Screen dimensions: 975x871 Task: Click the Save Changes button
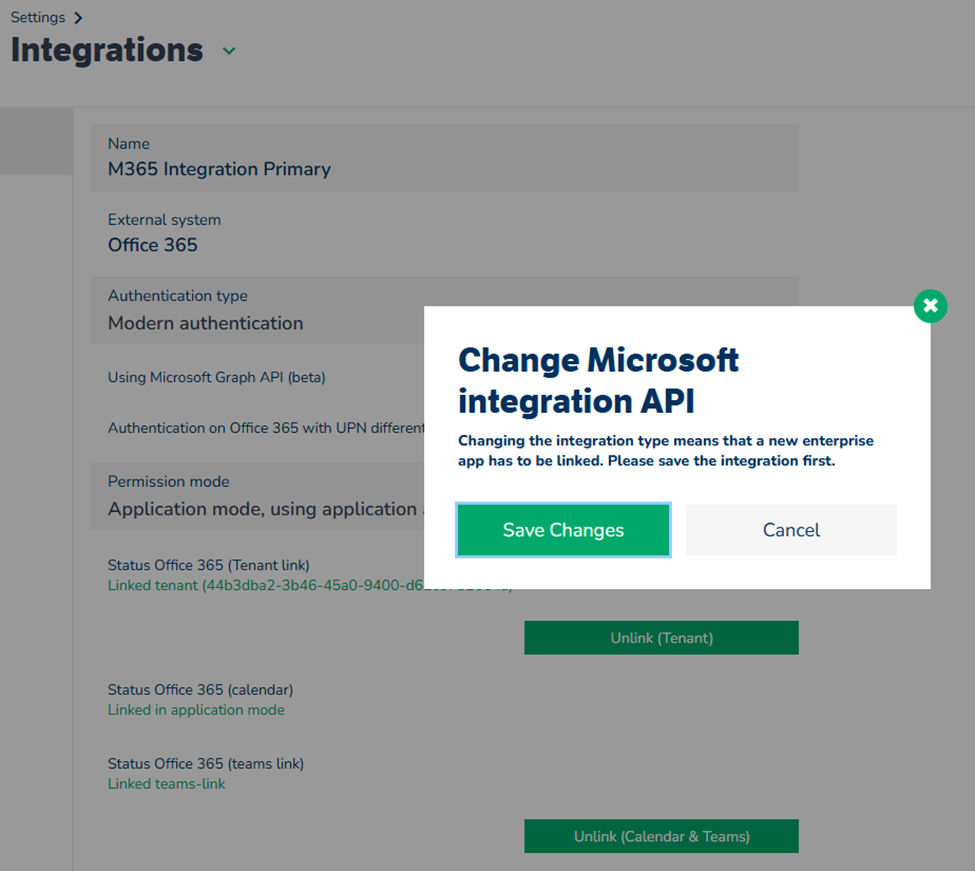563,530
